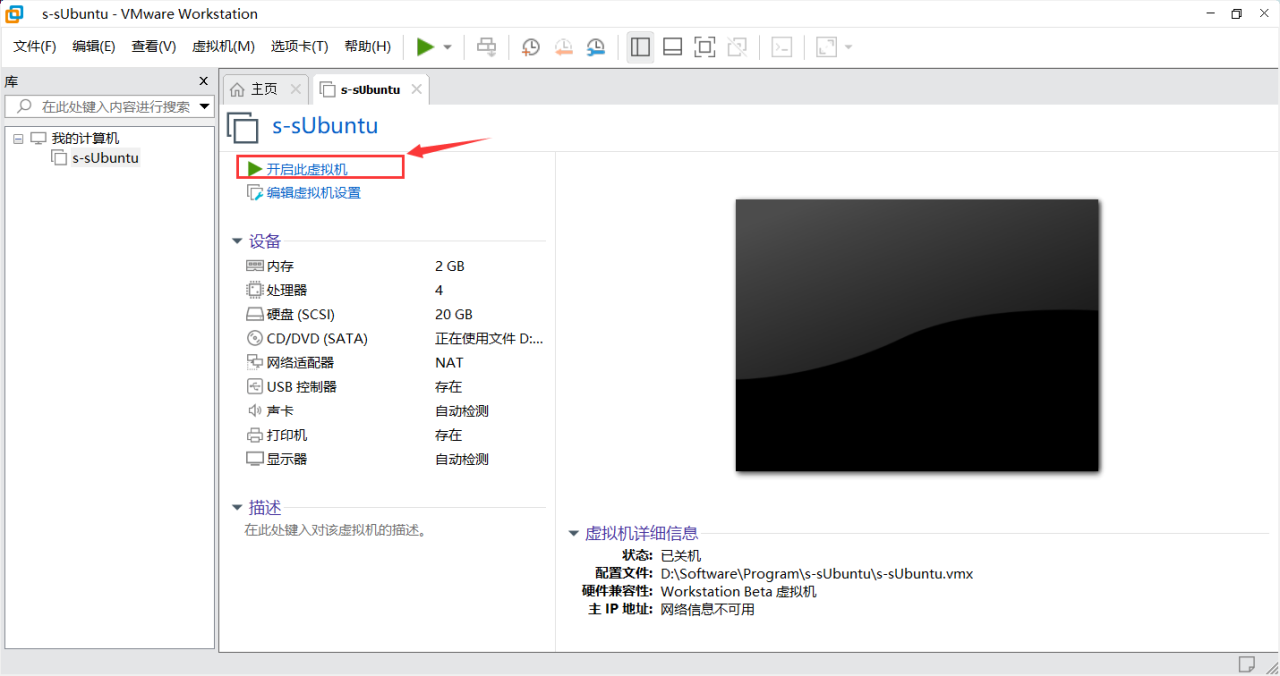Image resolution: width=1280 pixels, height=676 pixels.
Task: Enter full screen mode via toolbar icon
Action: (x=705, y=47)
